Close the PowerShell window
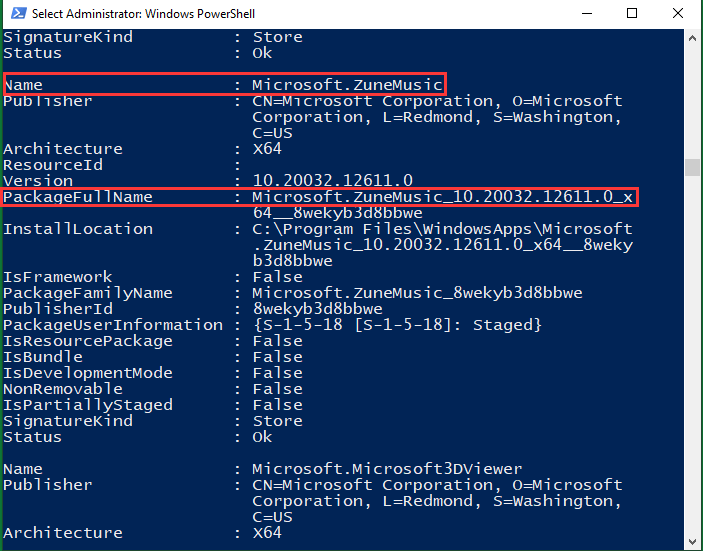This screenshot has width=703, height=551. click(x=678, y=13)
